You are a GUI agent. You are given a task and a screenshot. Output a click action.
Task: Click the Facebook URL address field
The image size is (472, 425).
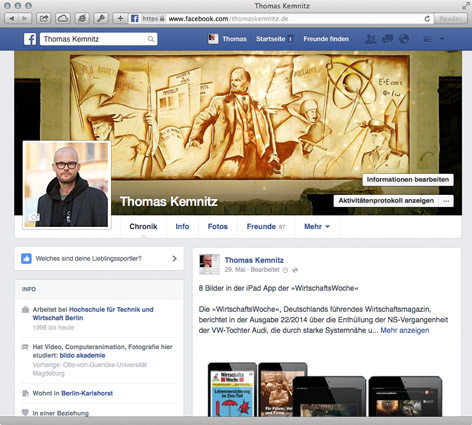pyautogui.click(x=282, y=19)
